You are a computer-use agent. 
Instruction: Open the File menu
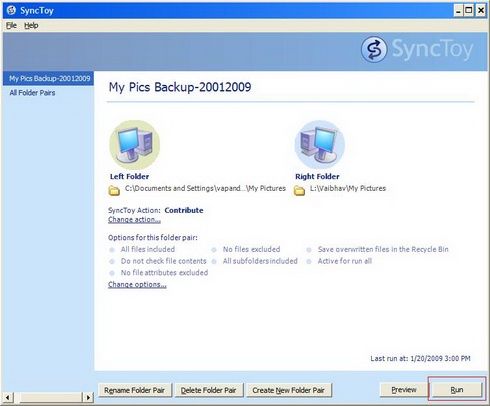point(11,25)
